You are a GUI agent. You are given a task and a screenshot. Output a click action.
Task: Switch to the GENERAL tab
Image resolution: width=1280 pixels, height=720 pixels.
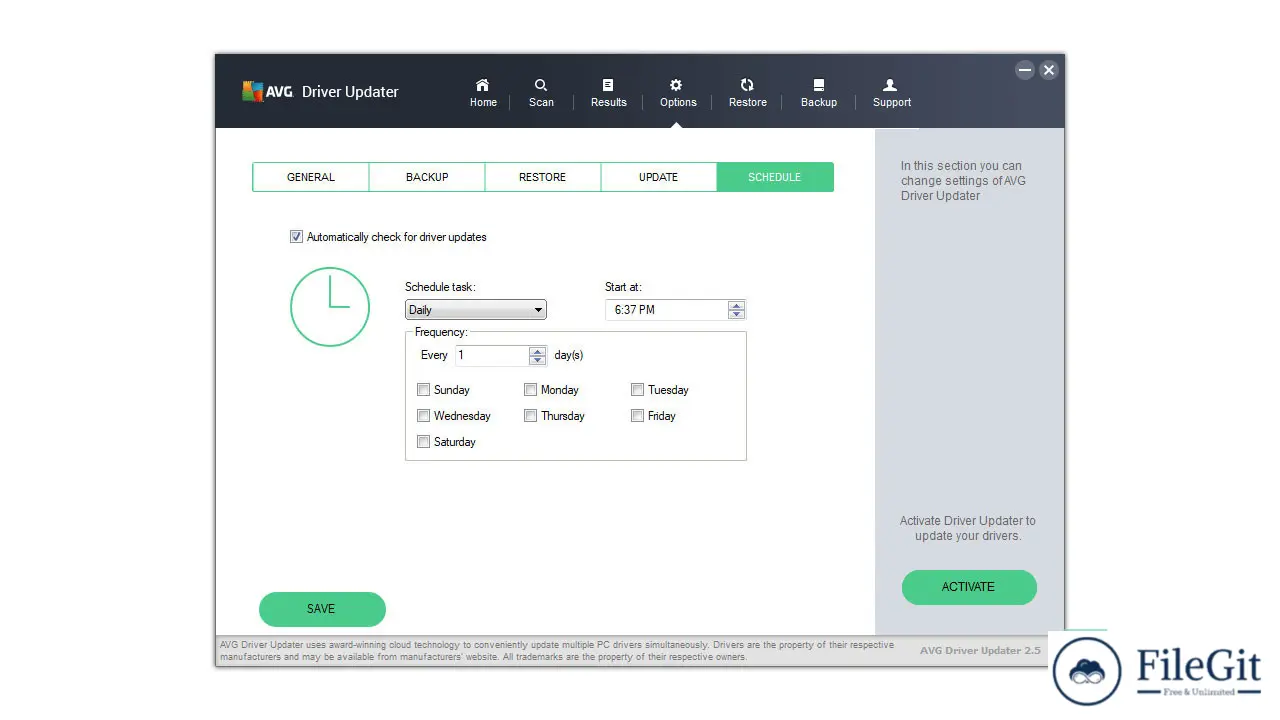click(x=311, y=177)
